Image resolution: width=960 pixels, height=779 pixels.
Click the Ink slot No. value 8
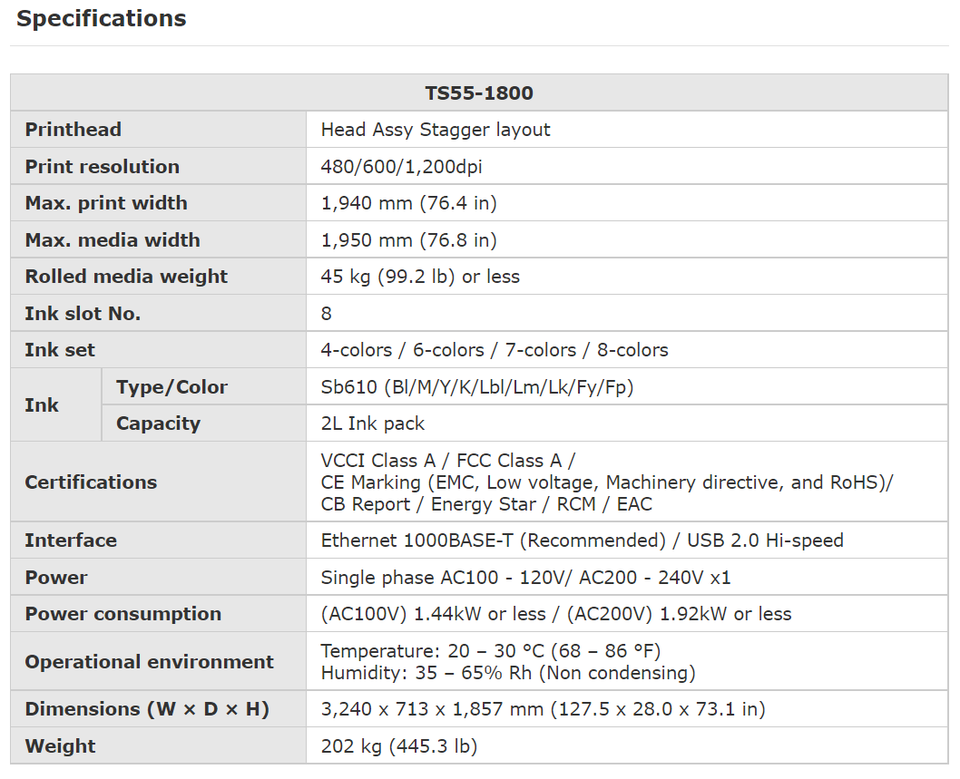coord(327,314)
